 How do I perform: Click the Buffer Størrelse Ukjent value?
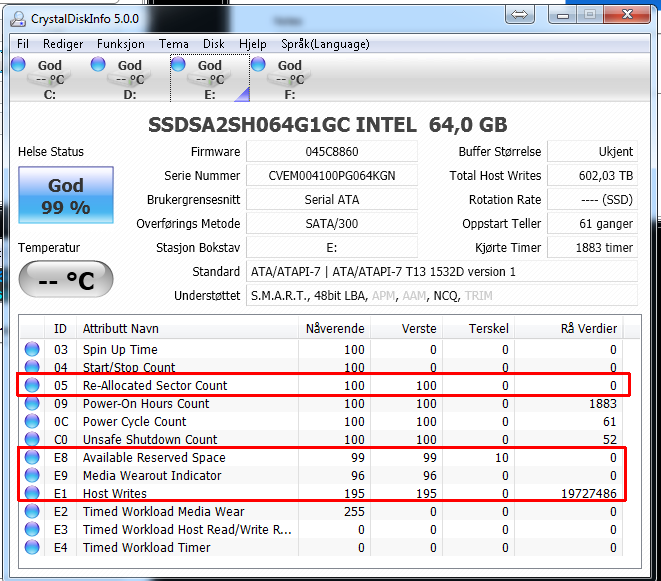point(592,151)
